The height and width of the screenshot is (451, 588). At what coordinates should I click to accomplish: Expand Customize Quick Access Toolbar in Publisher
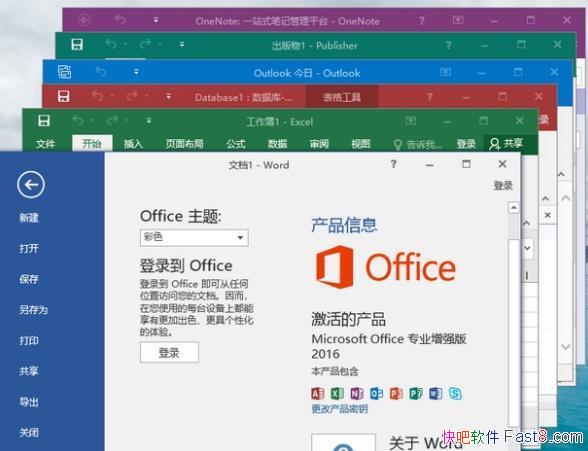(182, 45)
